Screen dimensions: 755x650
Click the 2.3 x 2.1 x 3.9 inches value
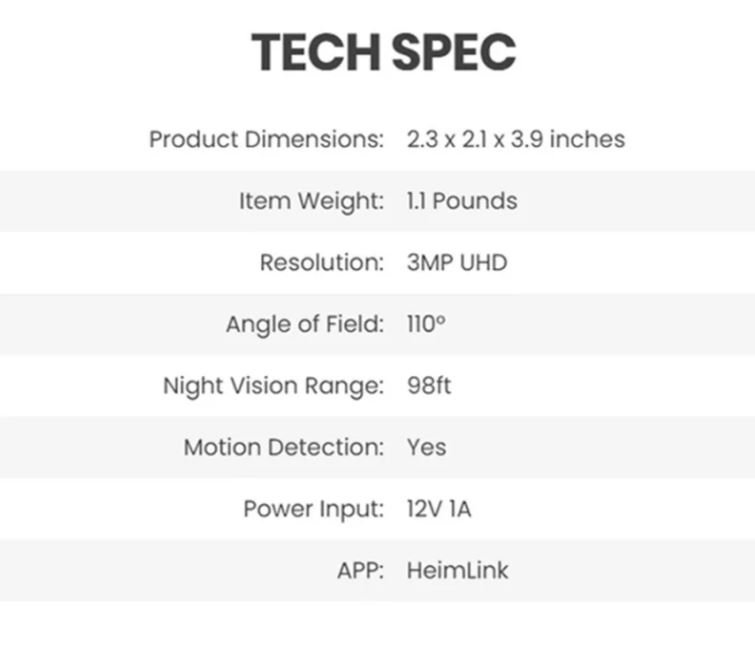[516, 139]
